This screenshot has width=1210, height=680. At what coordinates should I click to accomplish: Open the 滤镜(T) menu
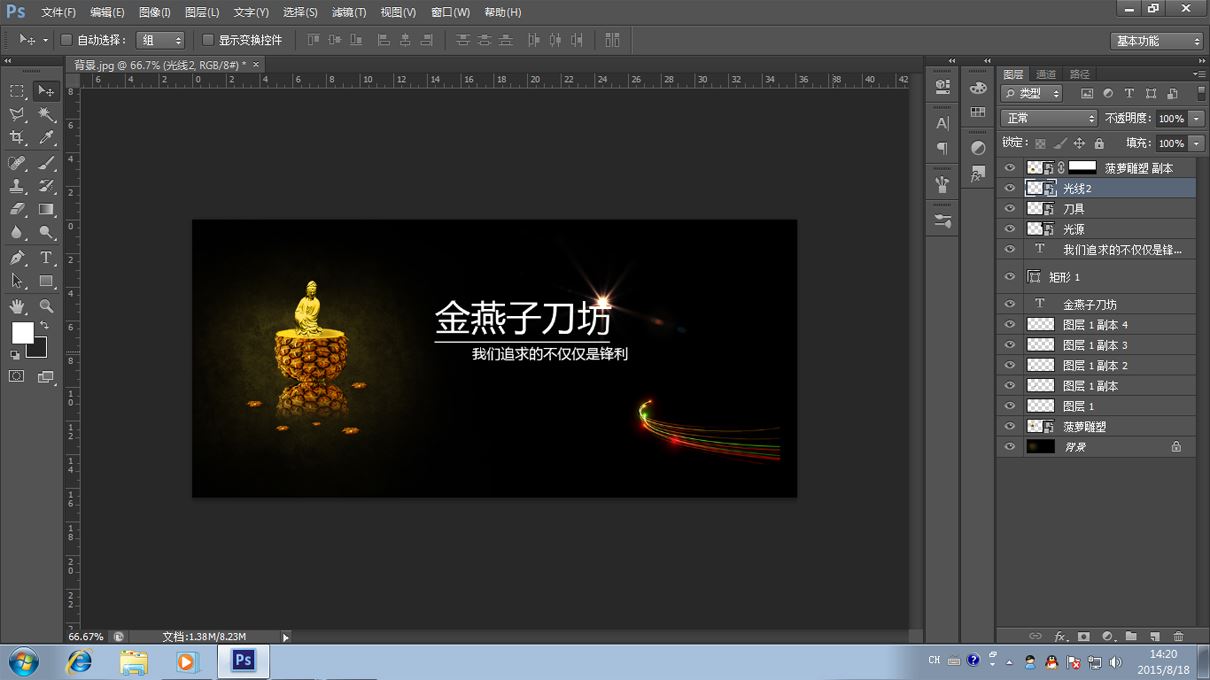[x=349, y=12]
